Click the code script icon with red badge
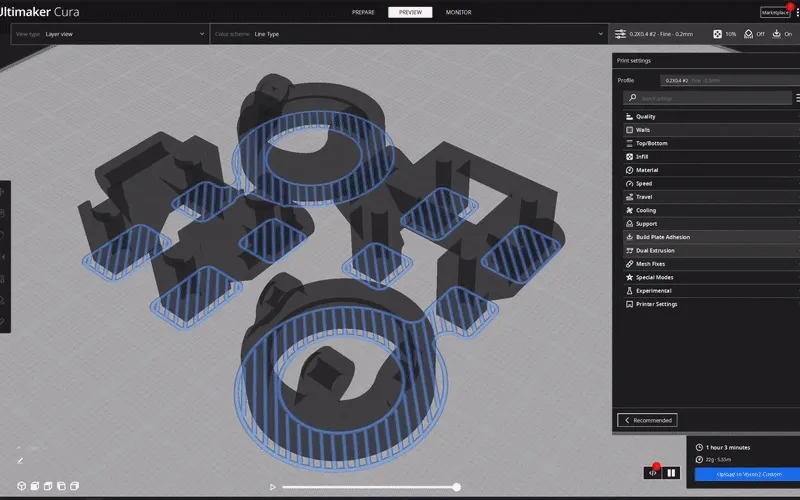The image size is (800, 500). 653,473
